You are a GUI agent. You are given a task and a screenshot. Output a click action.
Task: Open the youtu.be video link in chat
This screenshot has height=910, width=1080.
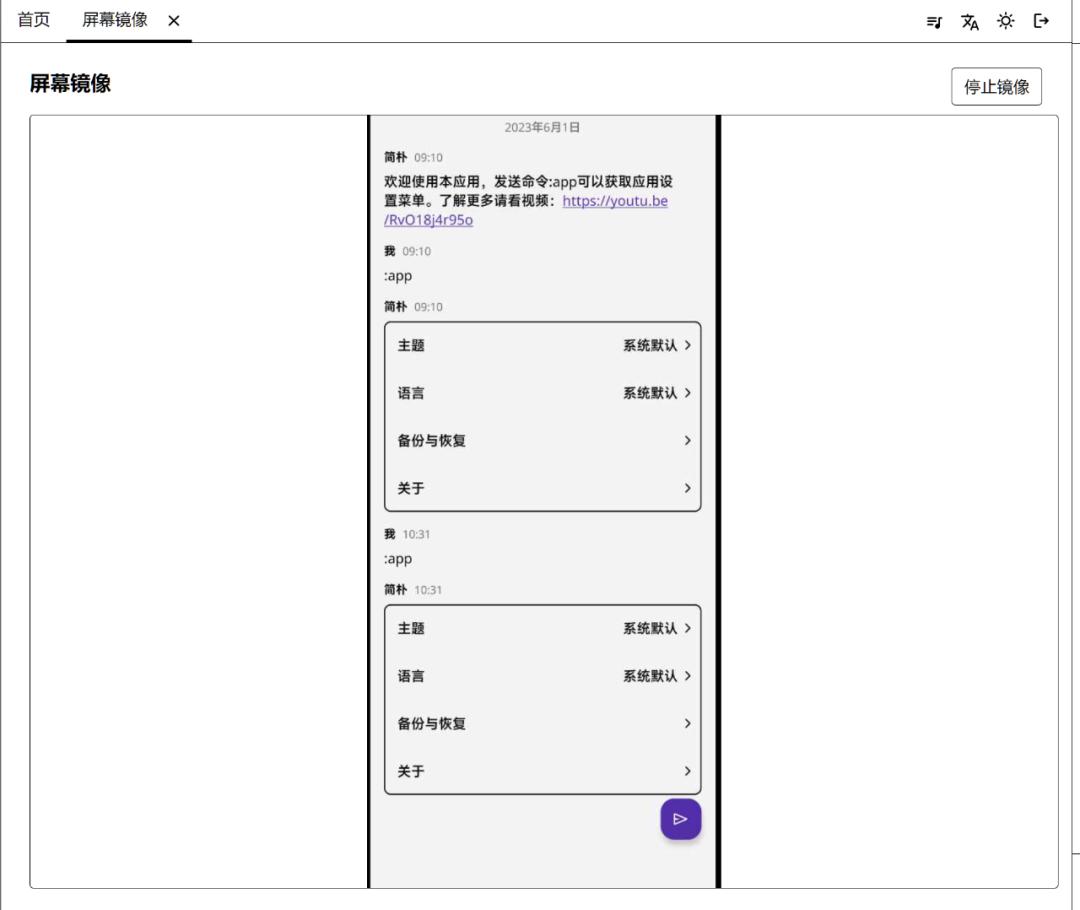point(615,200)
